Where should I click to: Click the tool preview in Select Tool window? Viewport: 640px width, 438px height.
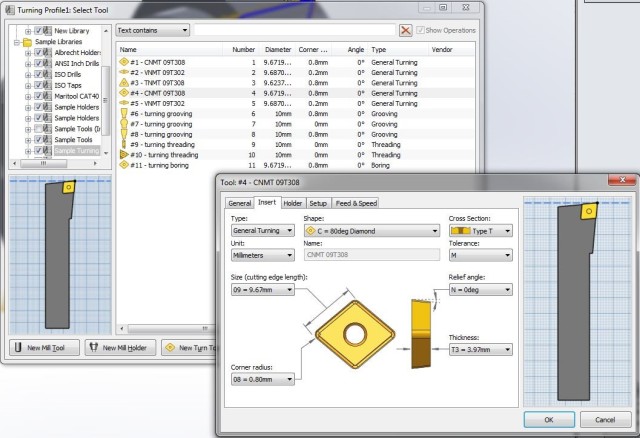(x=60, y=256)
